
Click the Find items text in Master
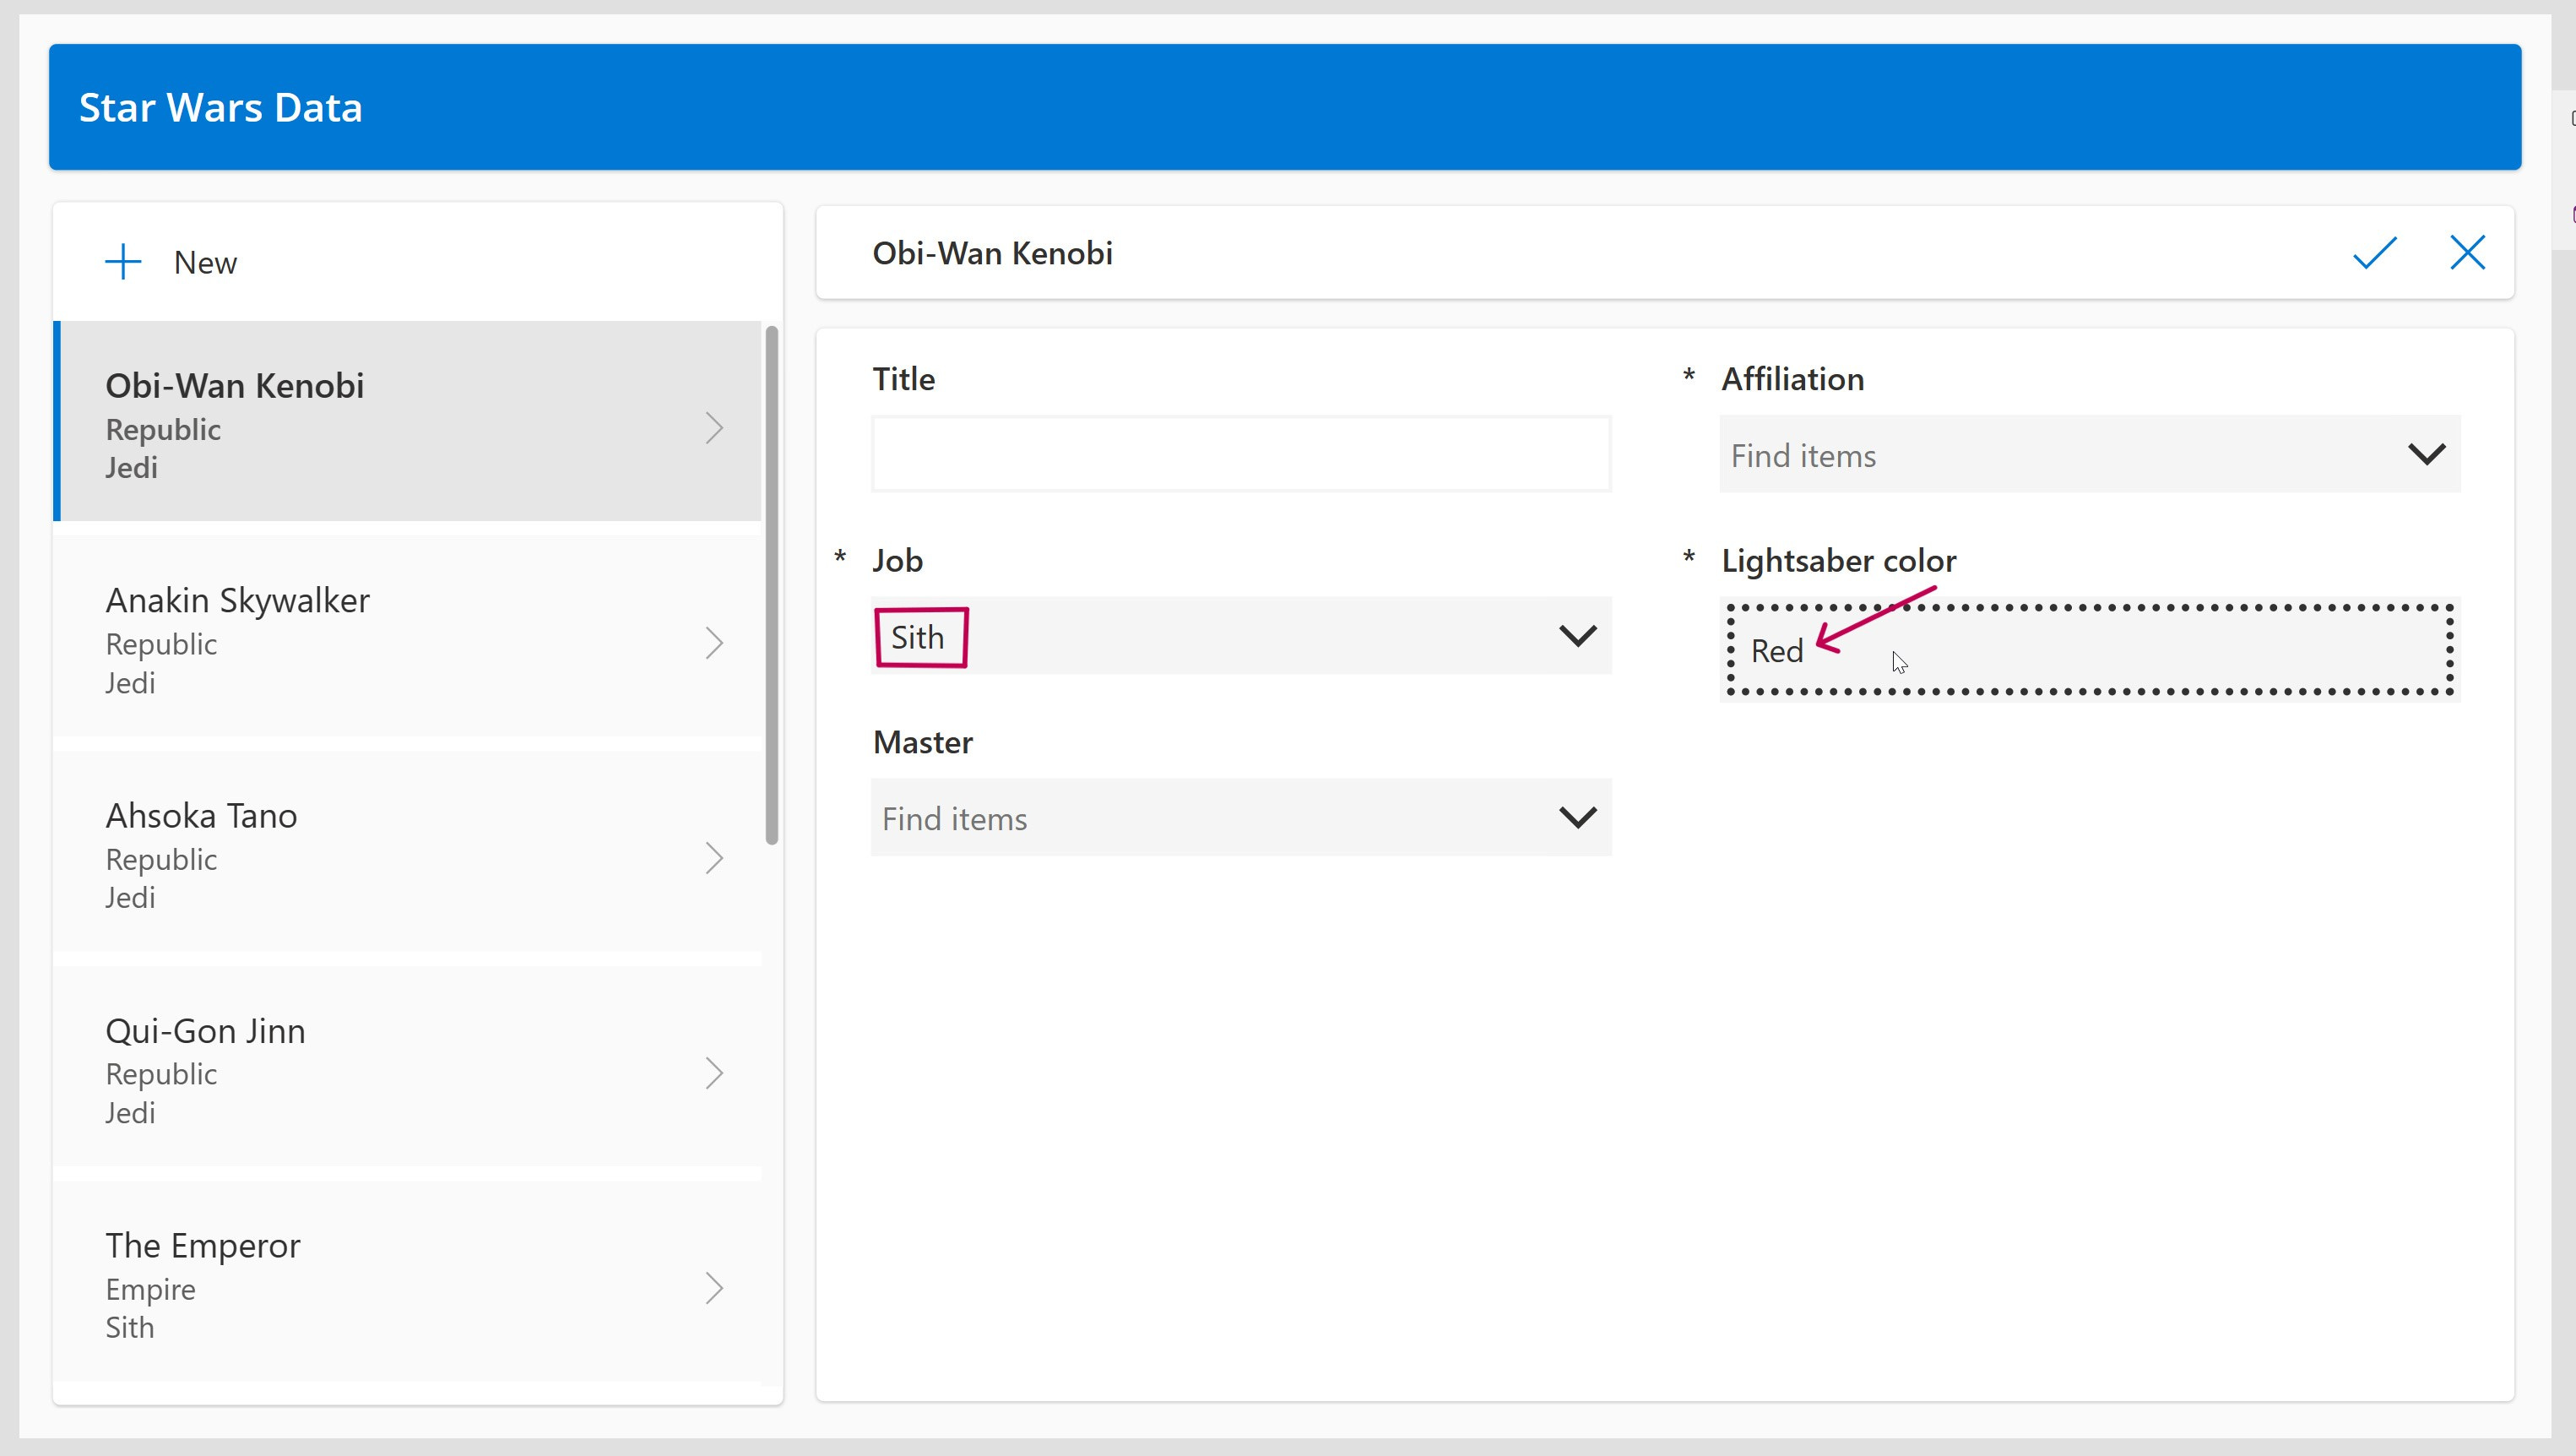(955, 819)
